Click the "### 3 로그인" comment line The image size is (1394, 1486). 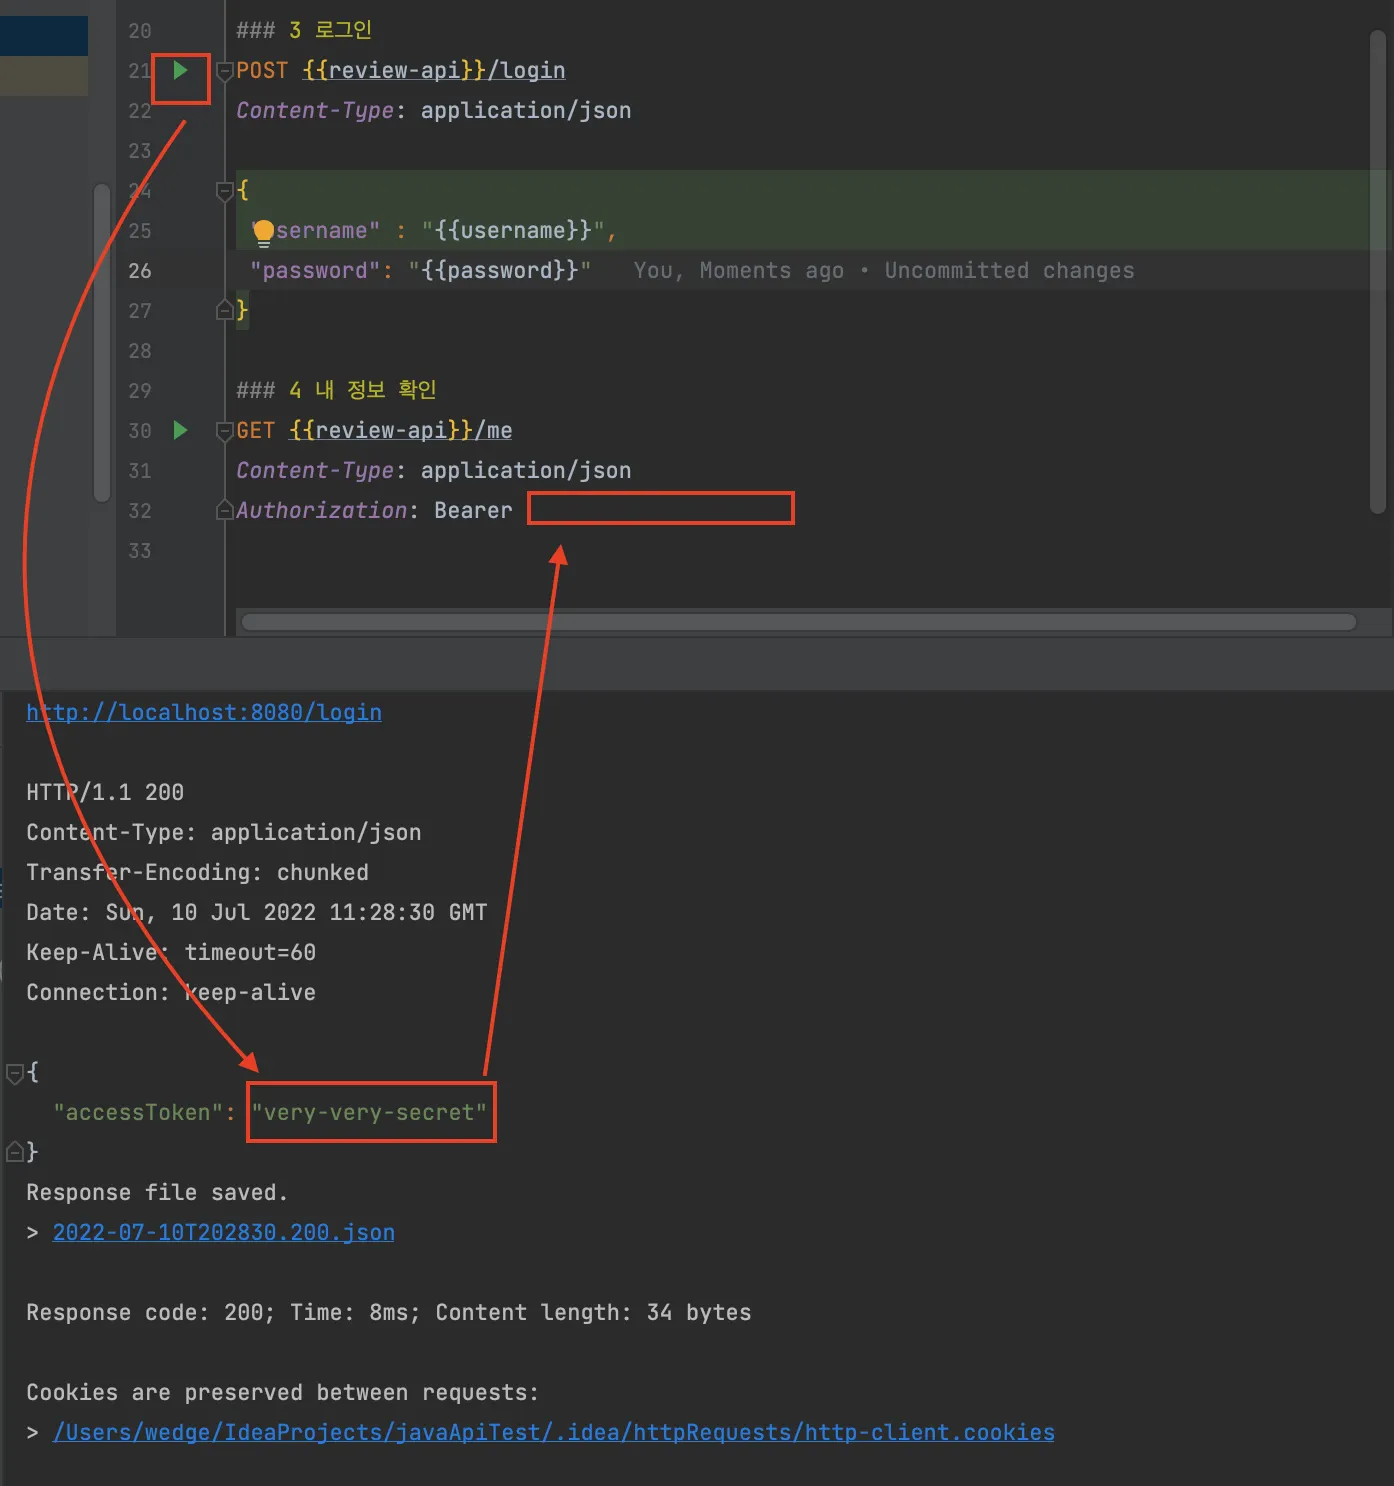click(x=304, y=30)
